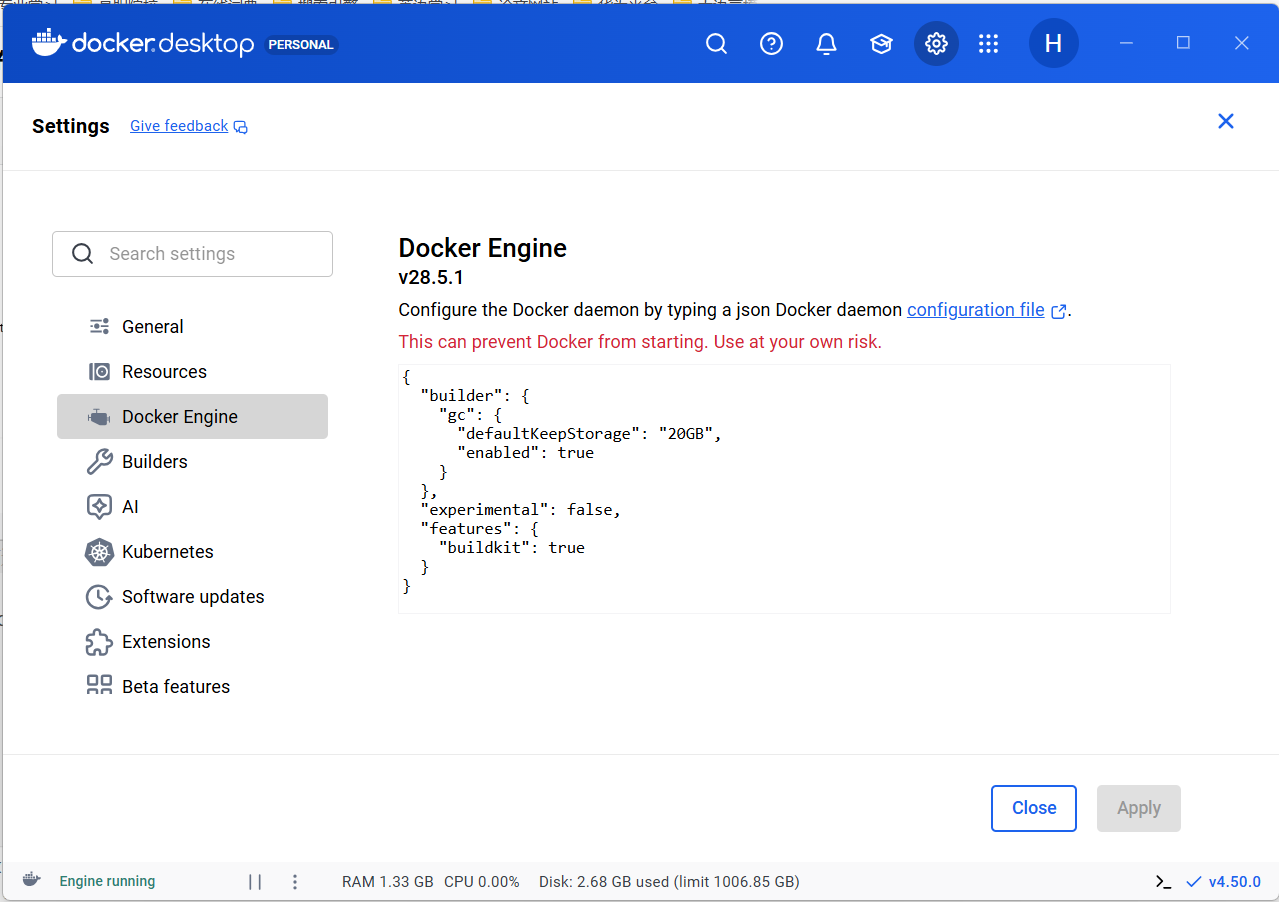Focus the Search settings field
This screenshot has height=902, width=1279.
click(192, 254)
